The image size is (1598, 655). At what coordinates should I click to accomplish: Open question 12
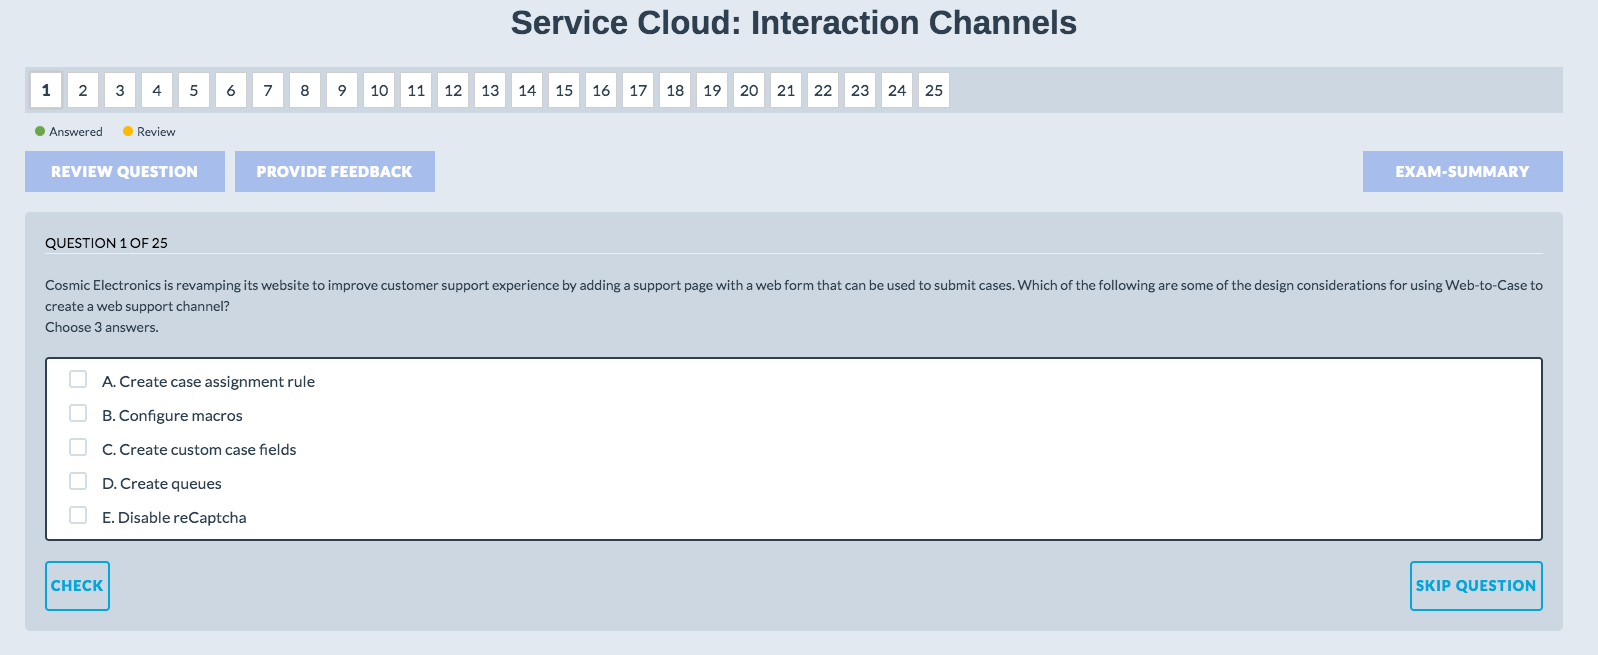[x=453, y=90]
